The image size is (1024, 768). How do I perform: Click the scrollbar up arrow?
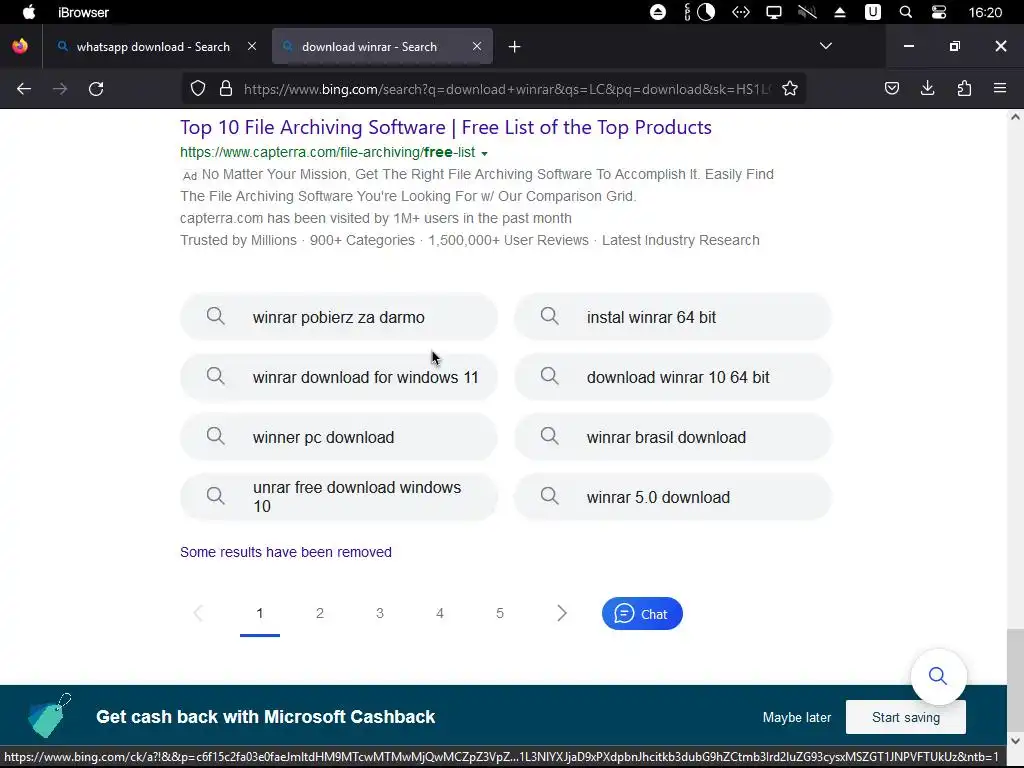tap(1015, 118)
